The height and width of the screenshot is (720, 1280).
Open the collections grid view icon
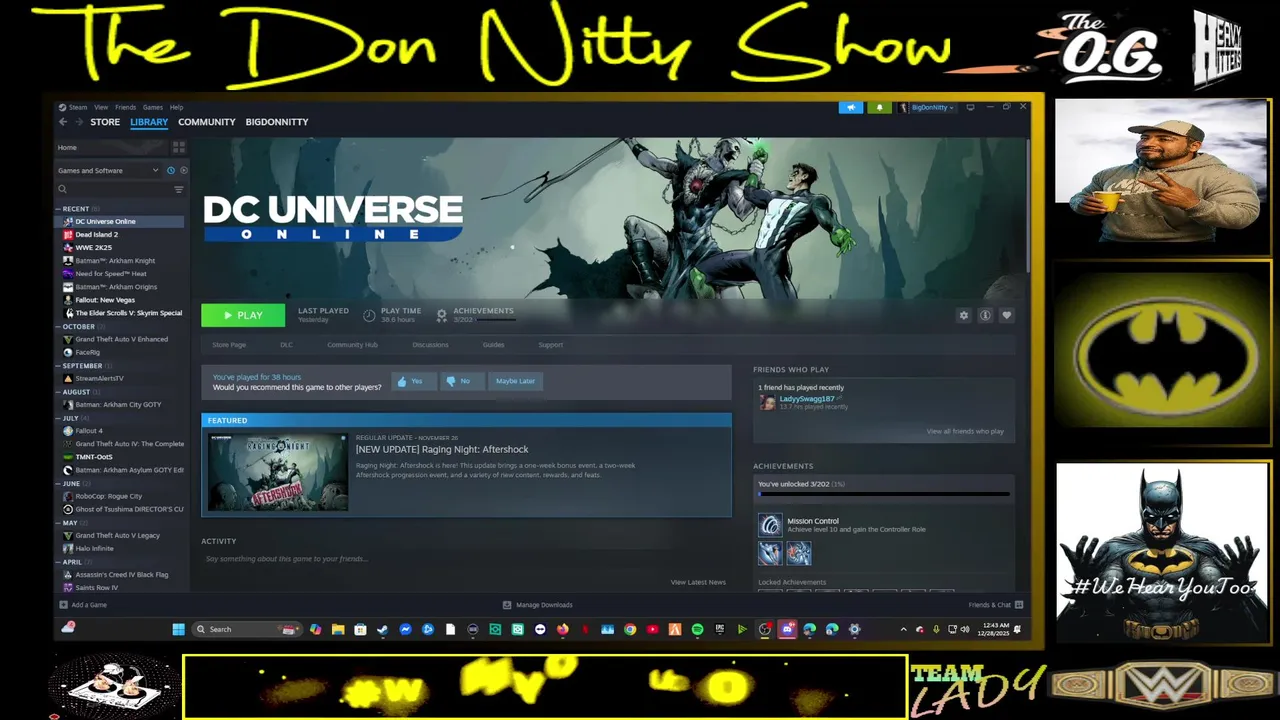179,147
